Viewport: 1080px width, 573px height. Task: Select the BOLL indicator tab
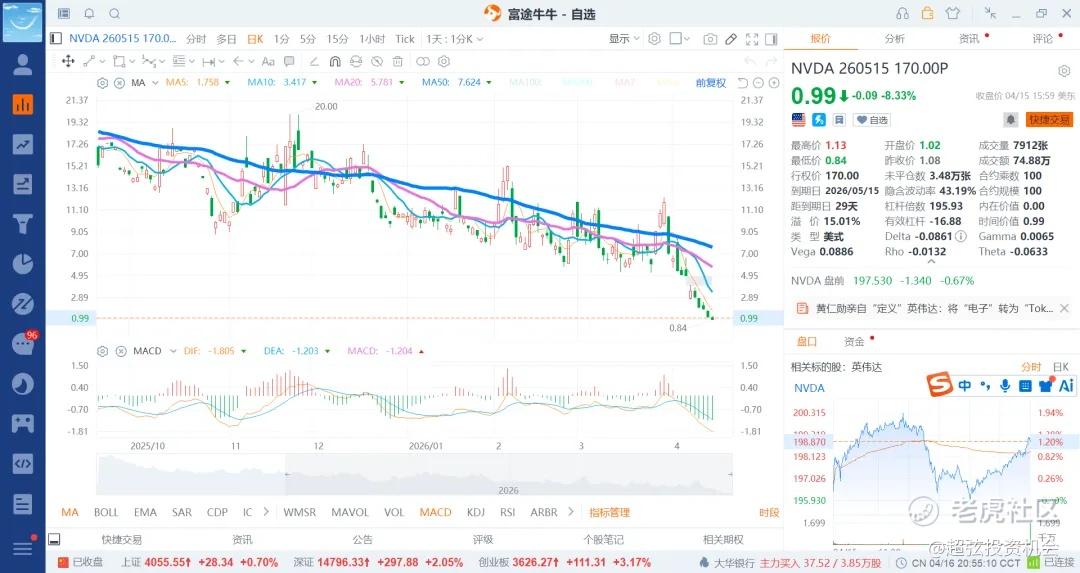(106, 512)
